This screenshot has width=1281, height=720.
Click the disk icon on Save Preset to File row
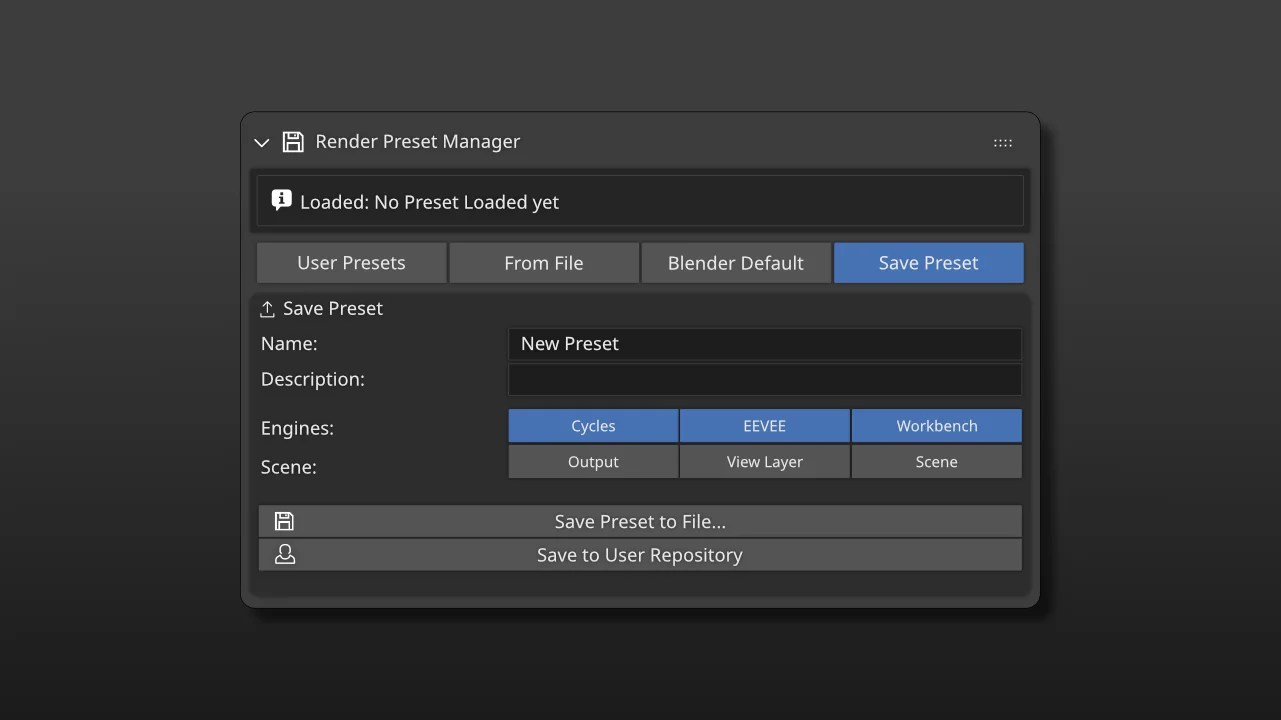284,520
